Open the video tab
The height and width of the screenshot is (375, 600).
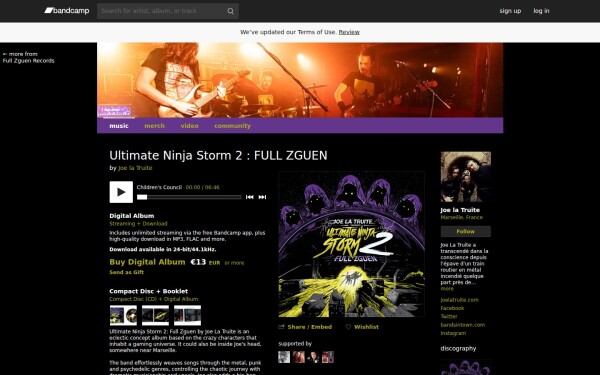click(x=189, y=126)
